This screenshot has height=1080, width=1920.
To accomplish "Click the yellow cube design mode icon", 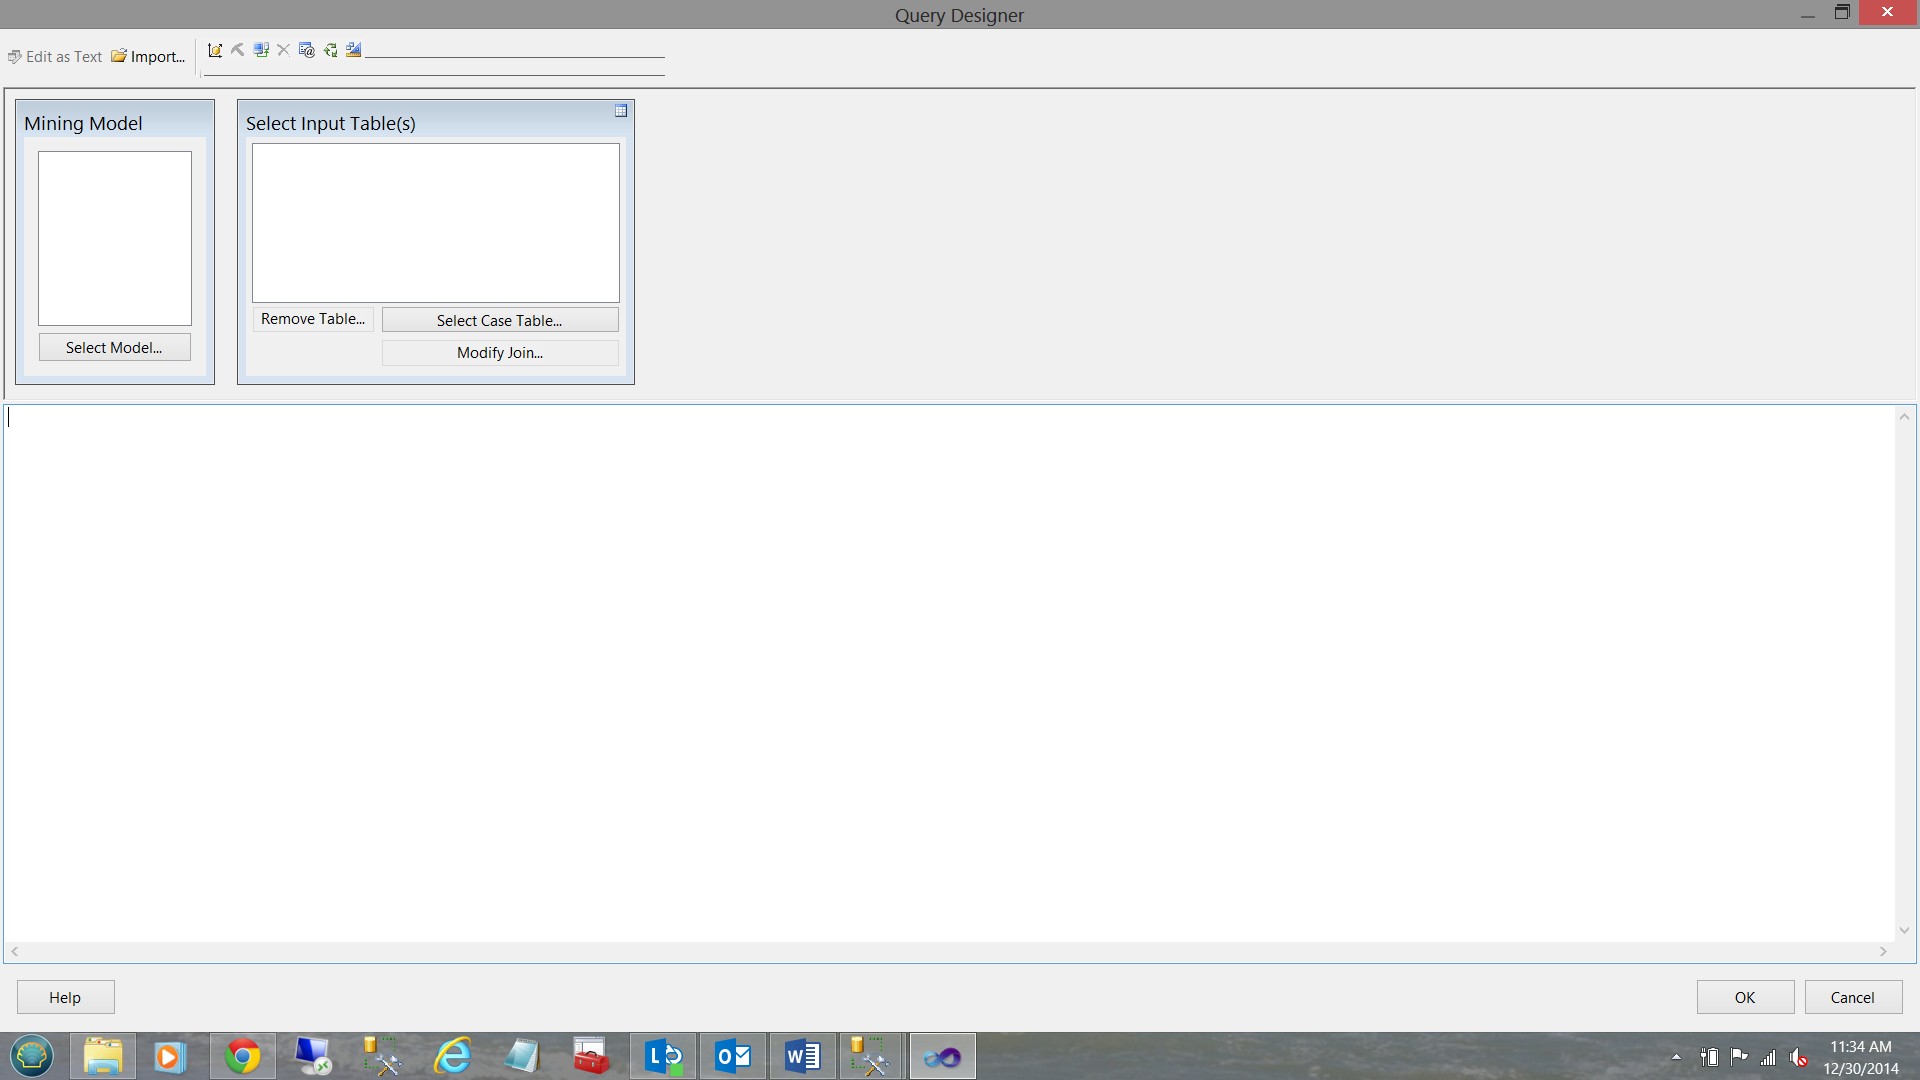I will coord(214,50).
